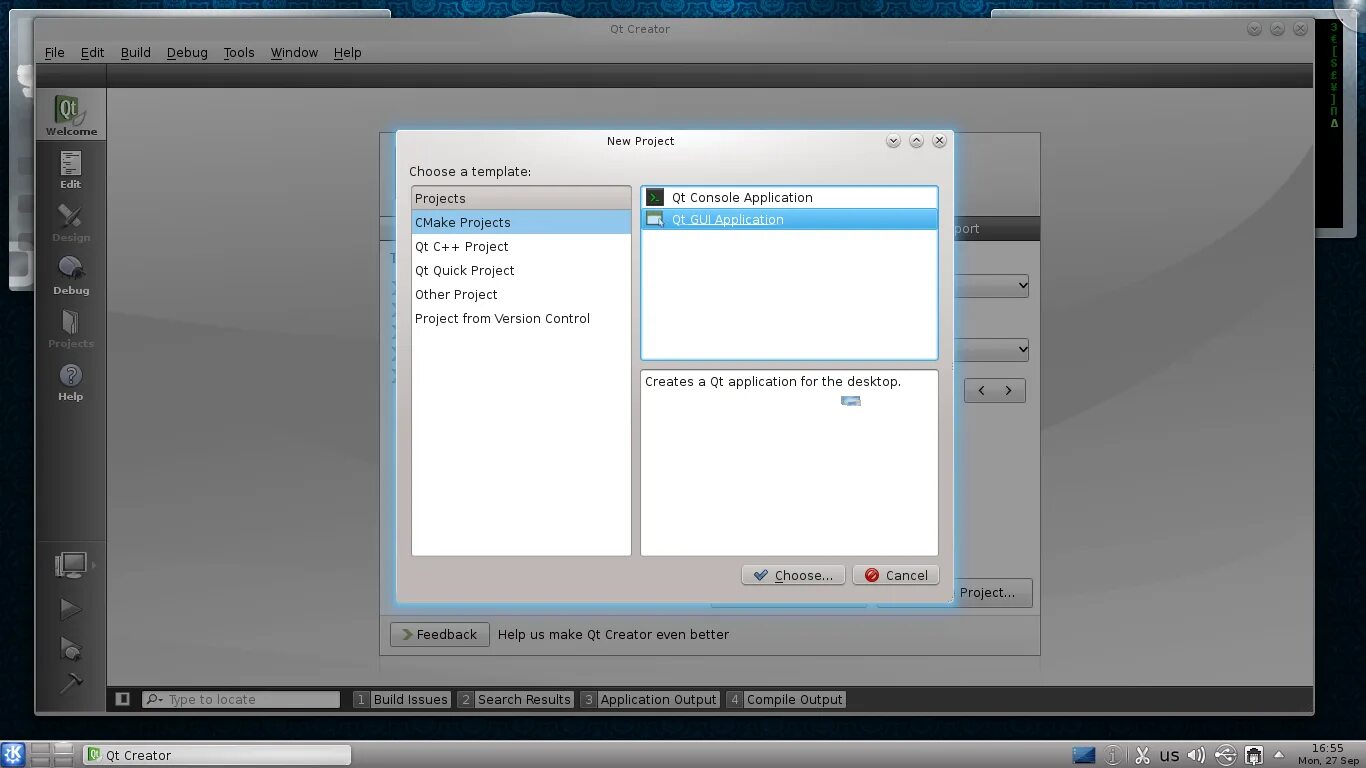Open the upper dropdown on Welcome page
This screenshot has width=1366, height=768.
coord(991,285)
